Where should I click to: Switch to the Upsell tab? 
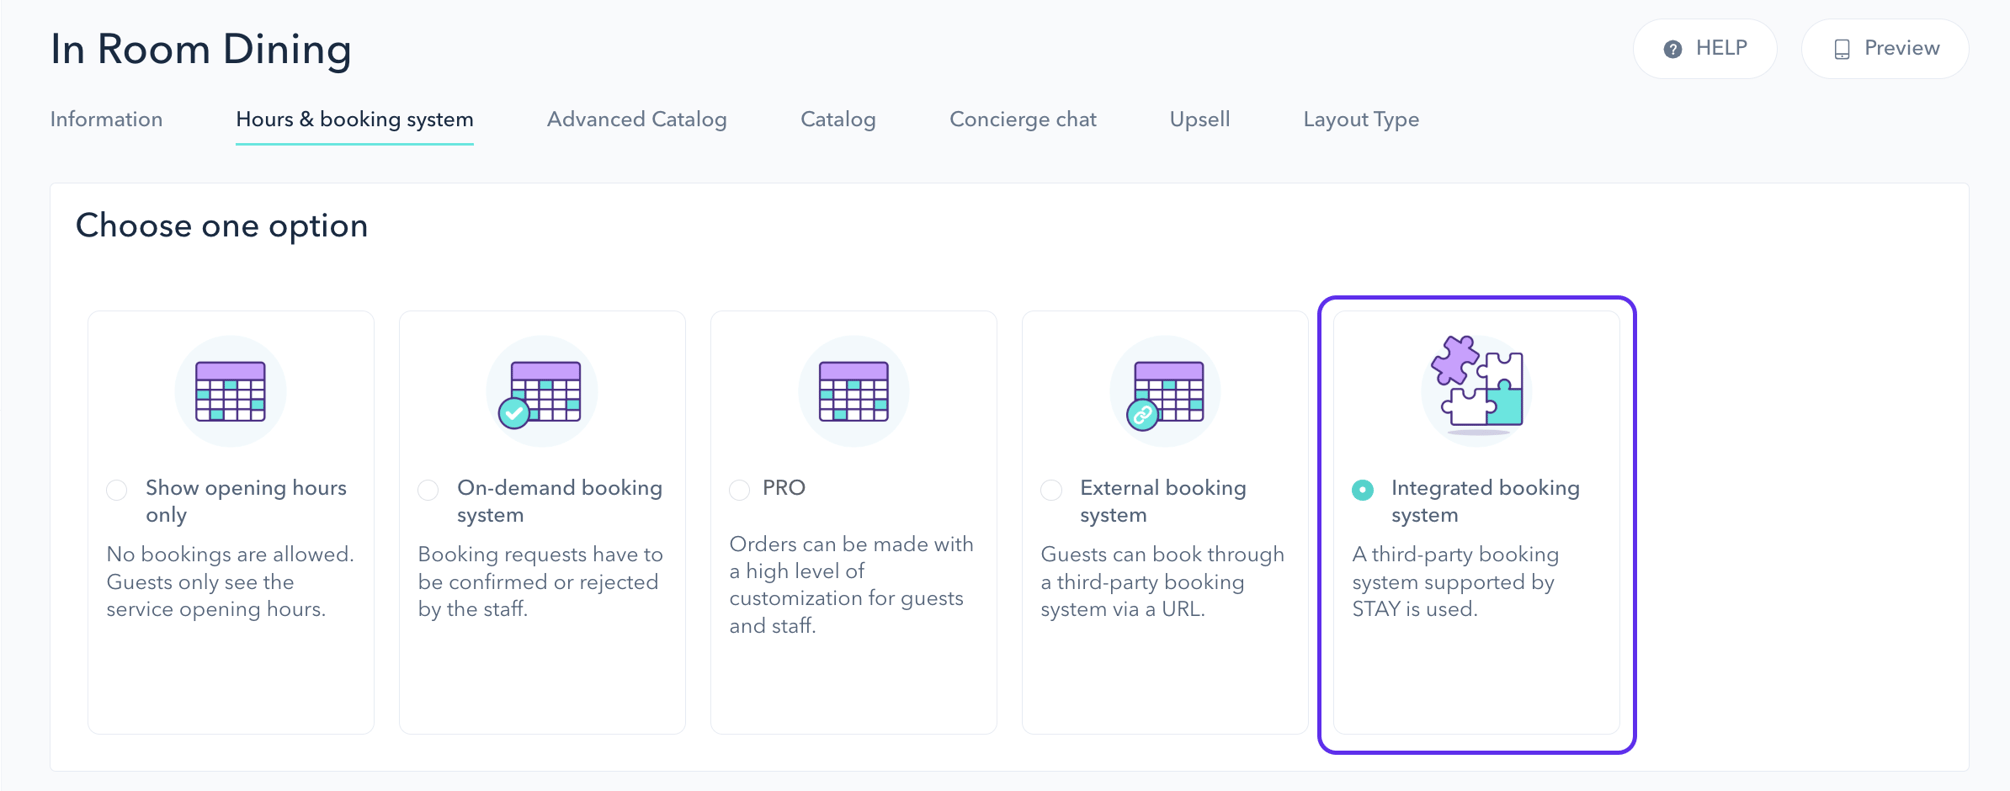click(x=1200, y=119)
